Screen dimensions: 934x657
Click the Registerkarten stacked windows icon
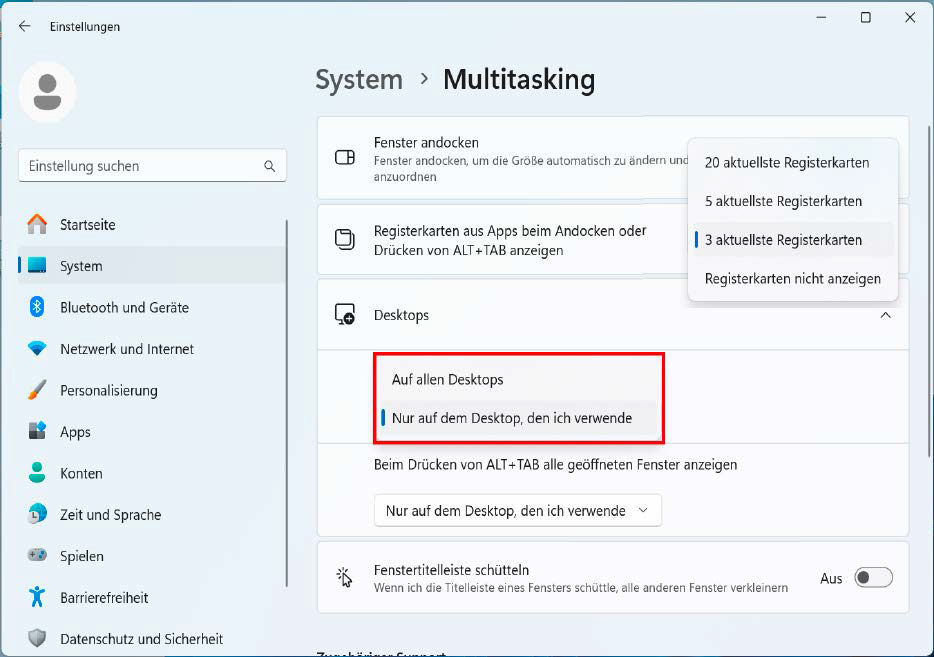(x=345, y=239)
